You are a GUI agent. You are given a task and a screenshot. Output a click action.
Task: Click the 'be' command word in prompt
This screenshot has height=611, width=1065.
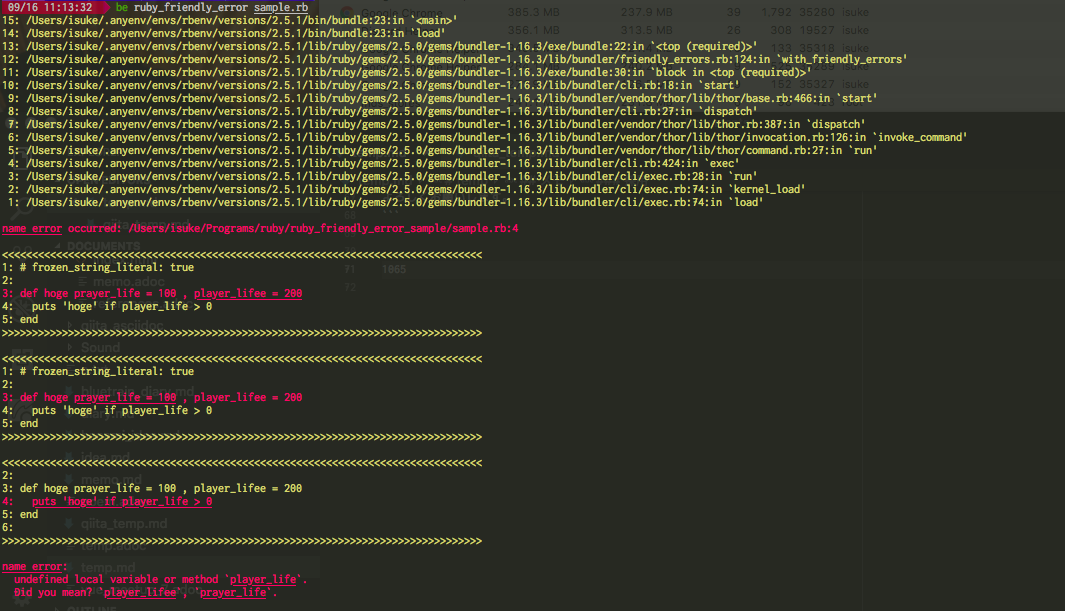point(122,7)
